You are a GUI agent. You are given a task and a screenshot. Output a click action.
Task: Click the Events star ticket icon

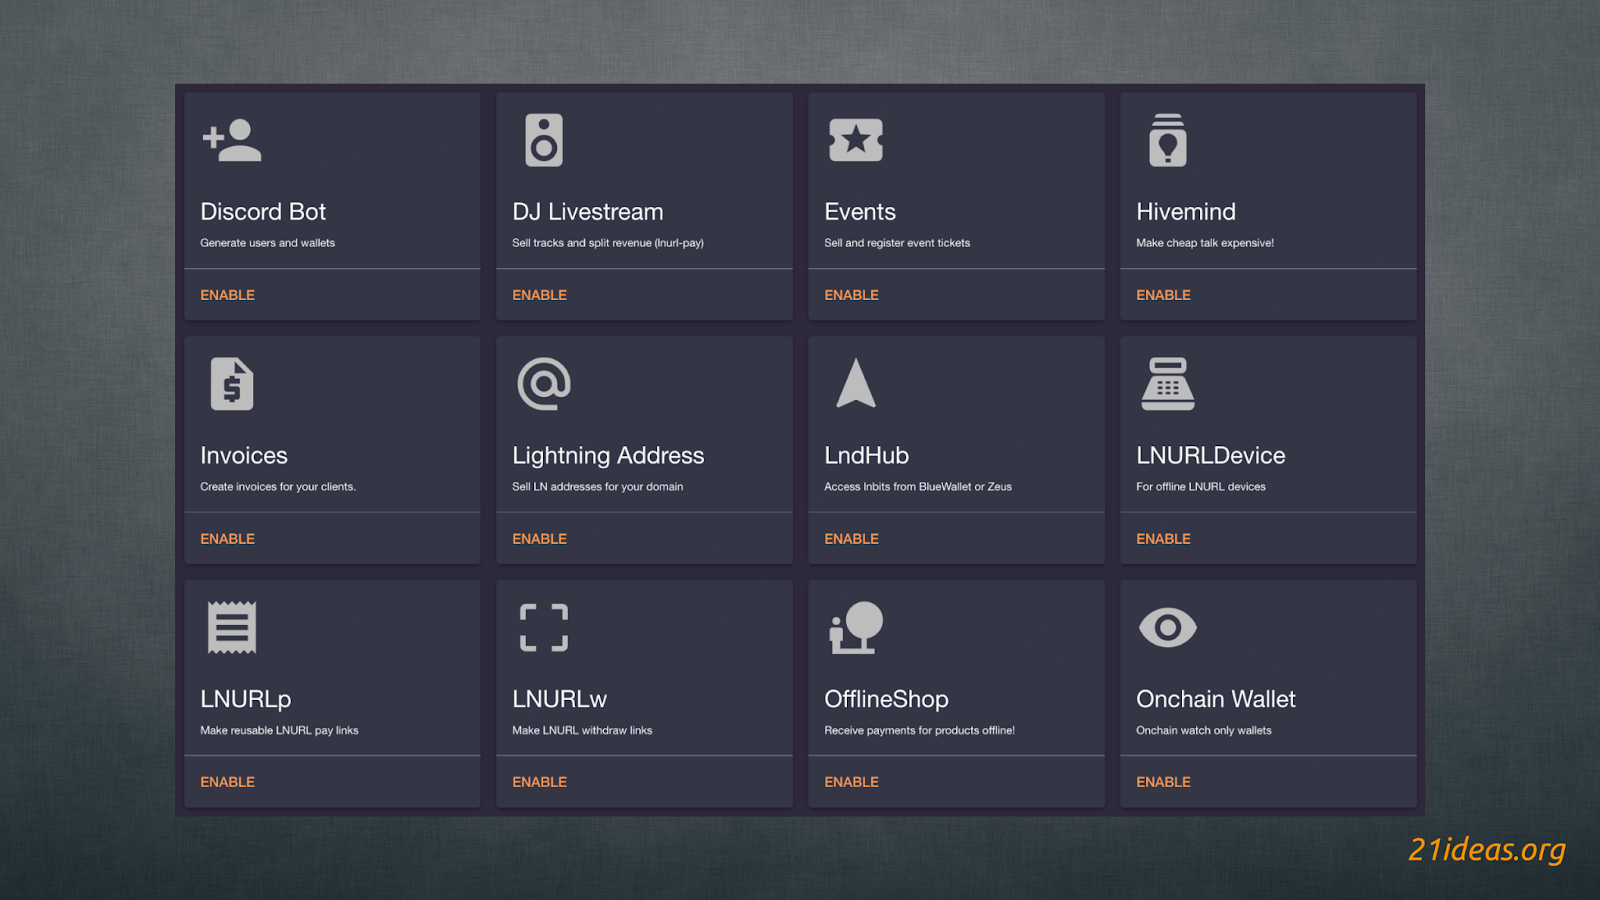[x=856, y=141]
